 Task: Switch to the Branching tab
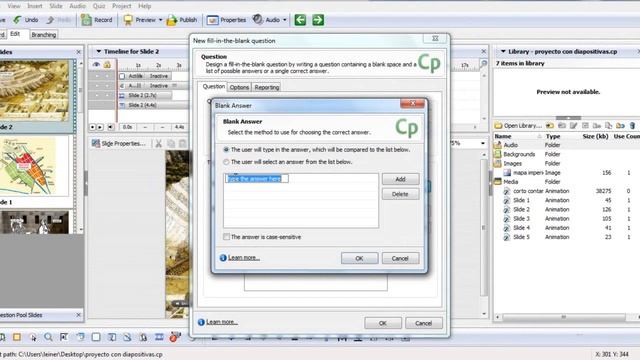point(44,35)
